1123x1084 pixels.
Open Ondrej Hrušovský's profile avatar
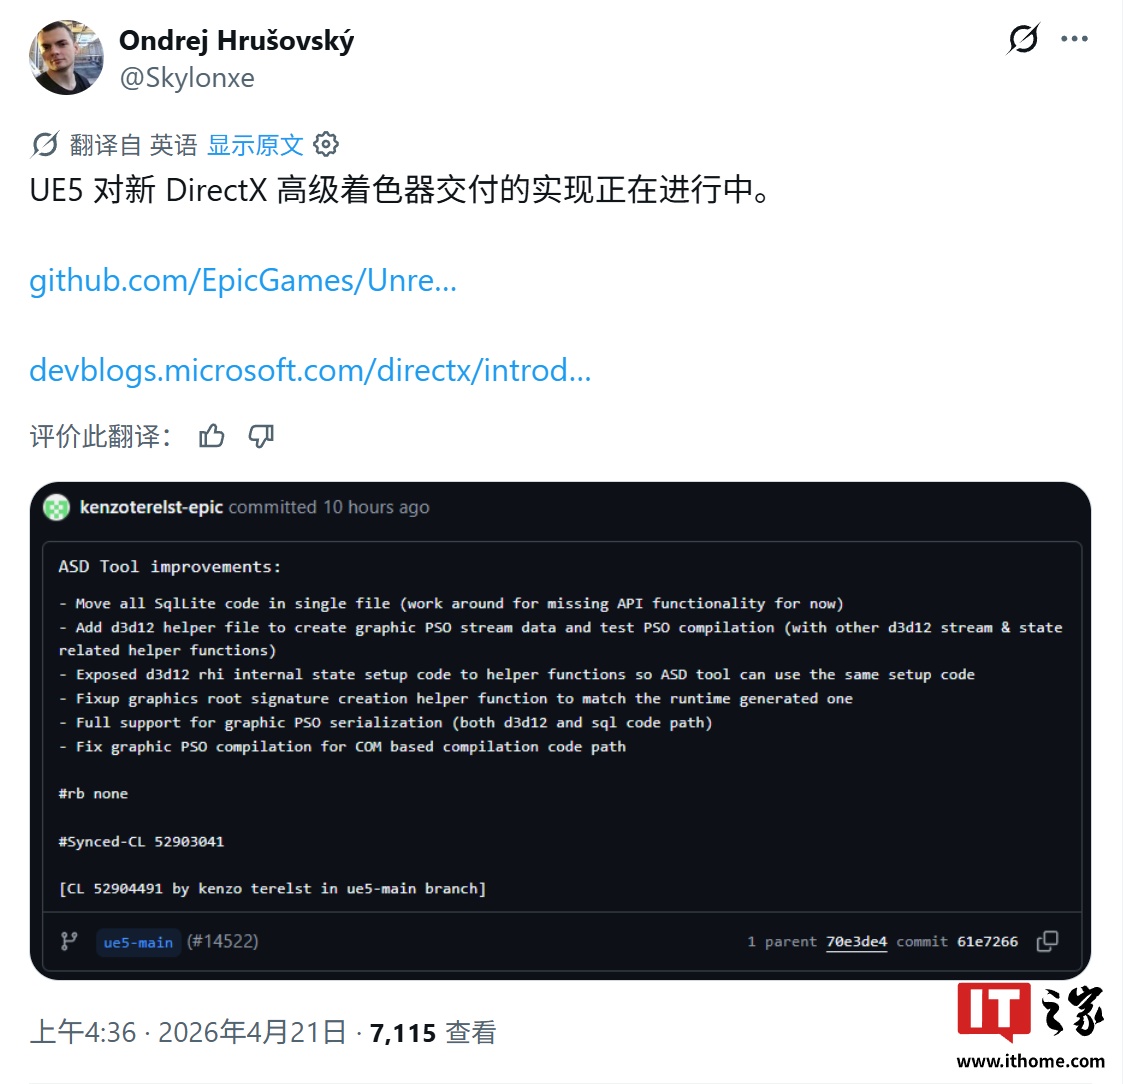tap(66, 57)
